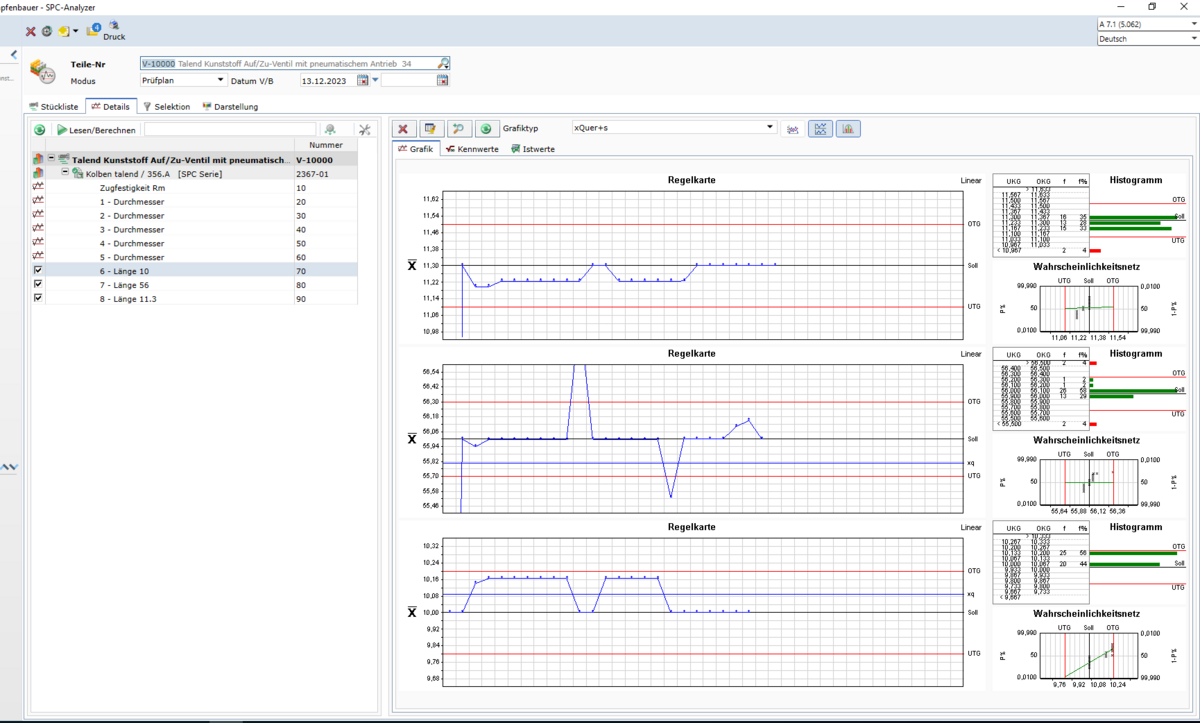This screenshot has width=1200, height=723.
Task: Click the green lamp icon above tree
Action: click(330, 130)
